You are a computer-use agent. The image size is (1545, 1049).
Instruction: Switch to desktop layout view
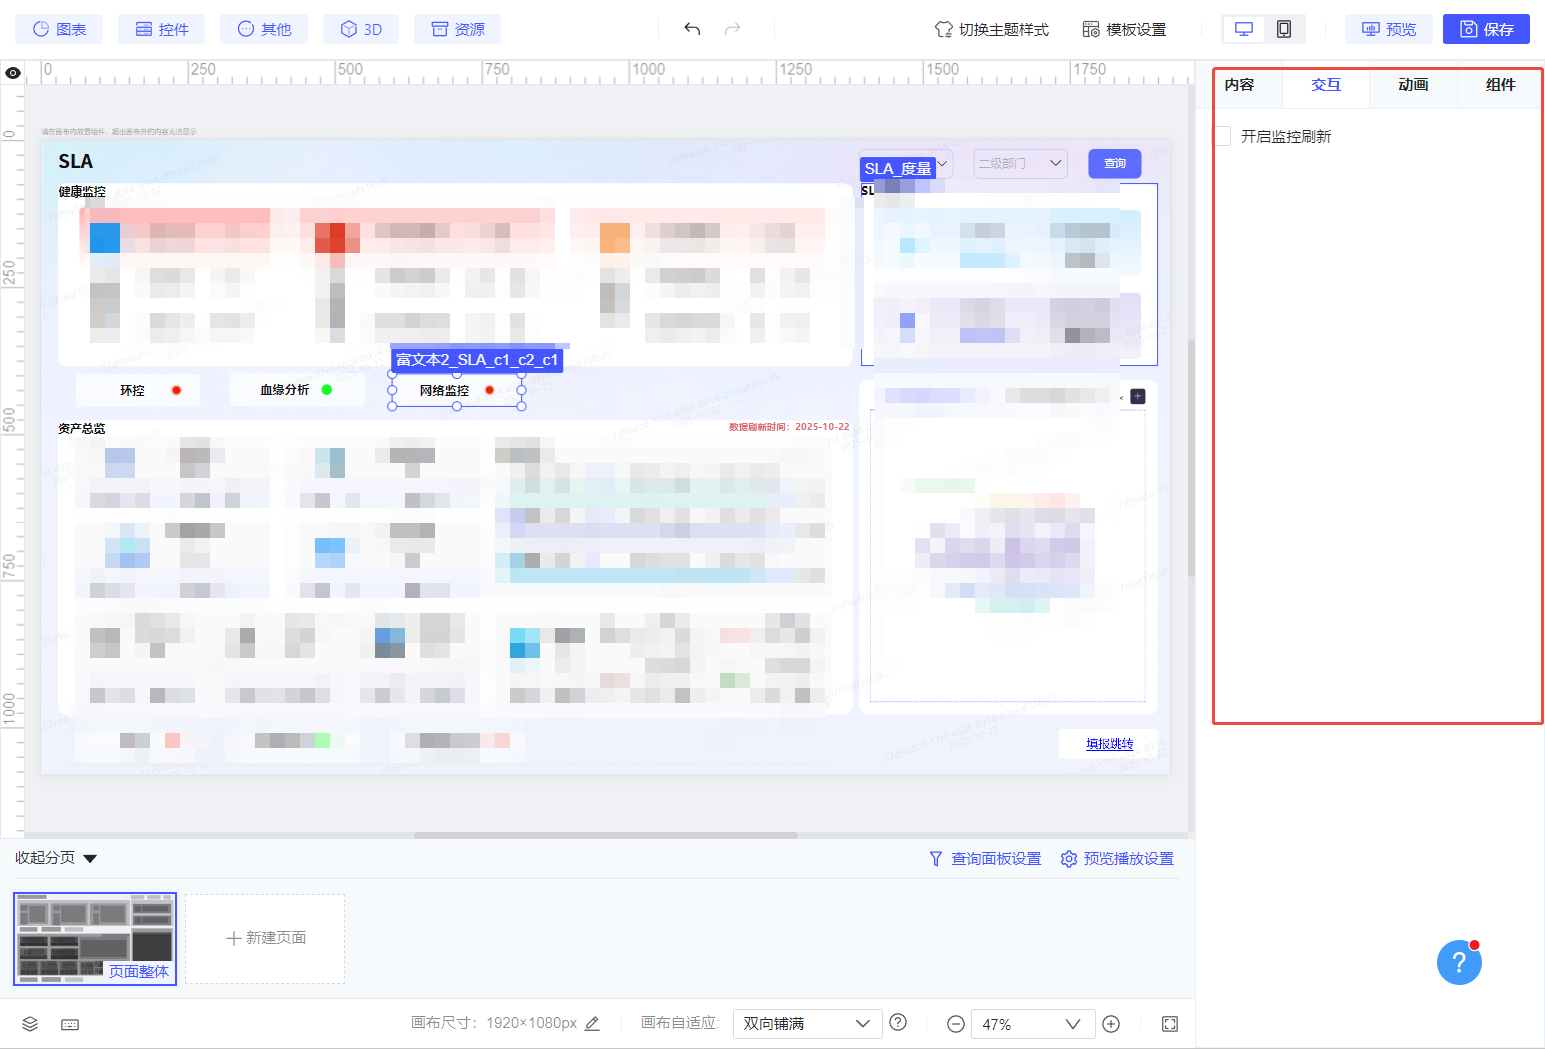coord(1244,29)
